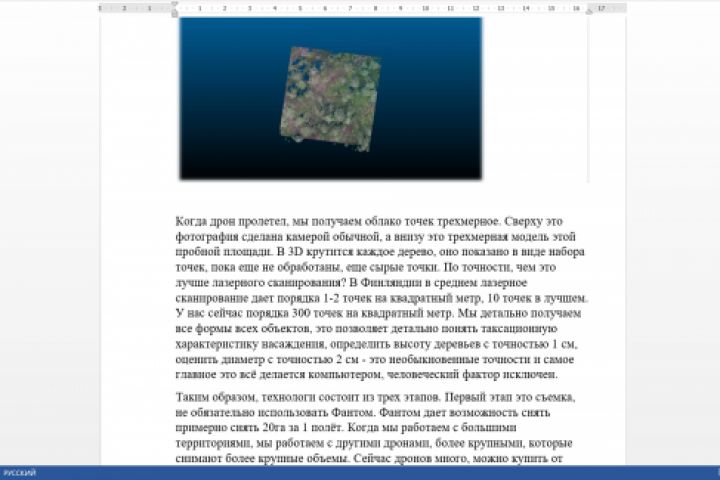This screenshot has height=480, width=720.
Task: Click the line starting 'главное это всё делается'
Action: pos(366,374)
